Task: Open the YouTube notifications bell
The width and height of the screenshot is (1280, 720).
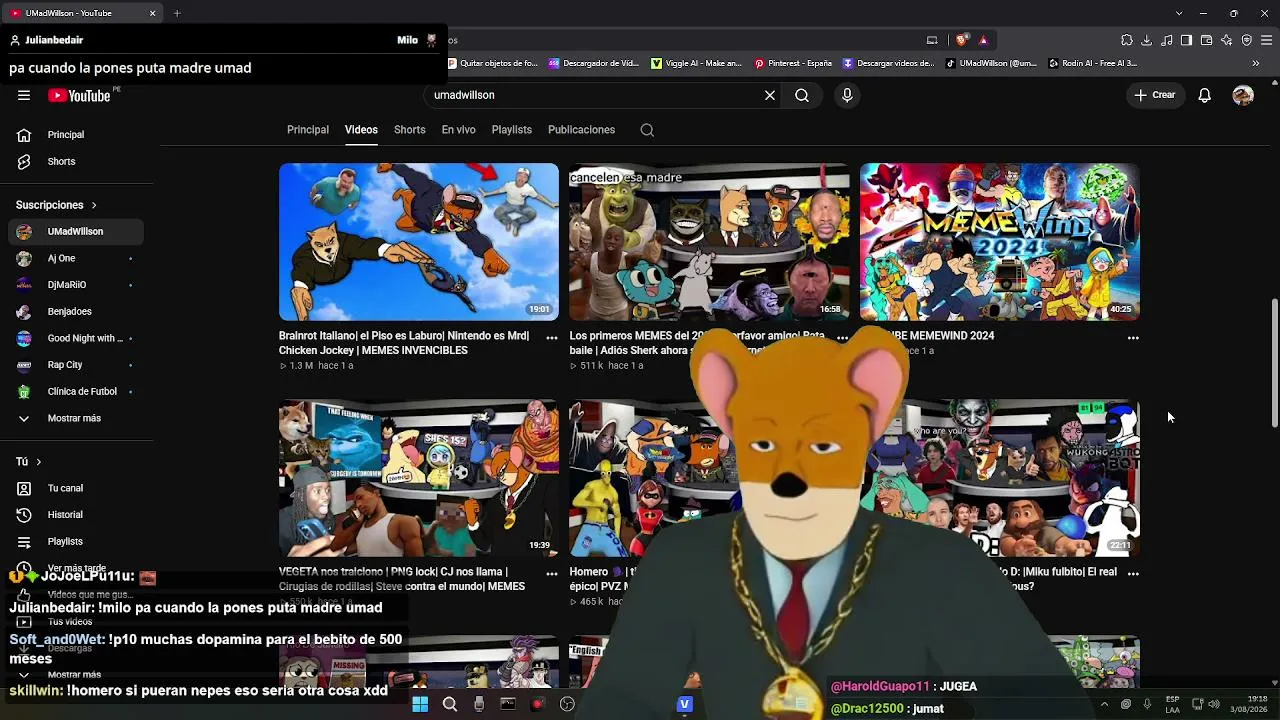Action: [x=1205, y=95]
